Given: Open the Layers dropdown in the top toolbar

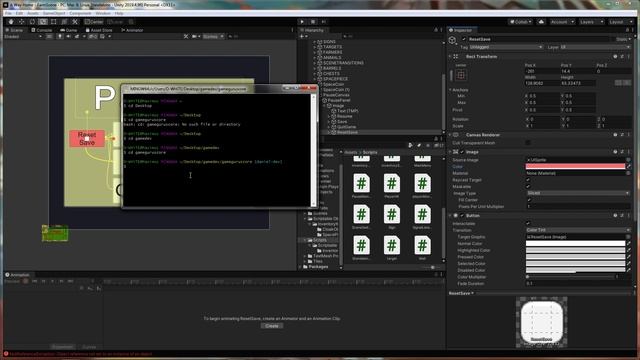Looking at the screenshot, I should point(591,22).
